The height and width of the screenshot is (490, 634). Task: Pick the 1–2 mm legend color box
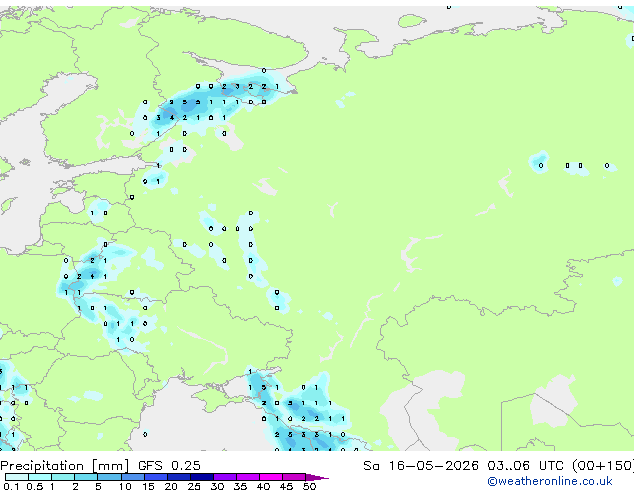coord(63,477)
